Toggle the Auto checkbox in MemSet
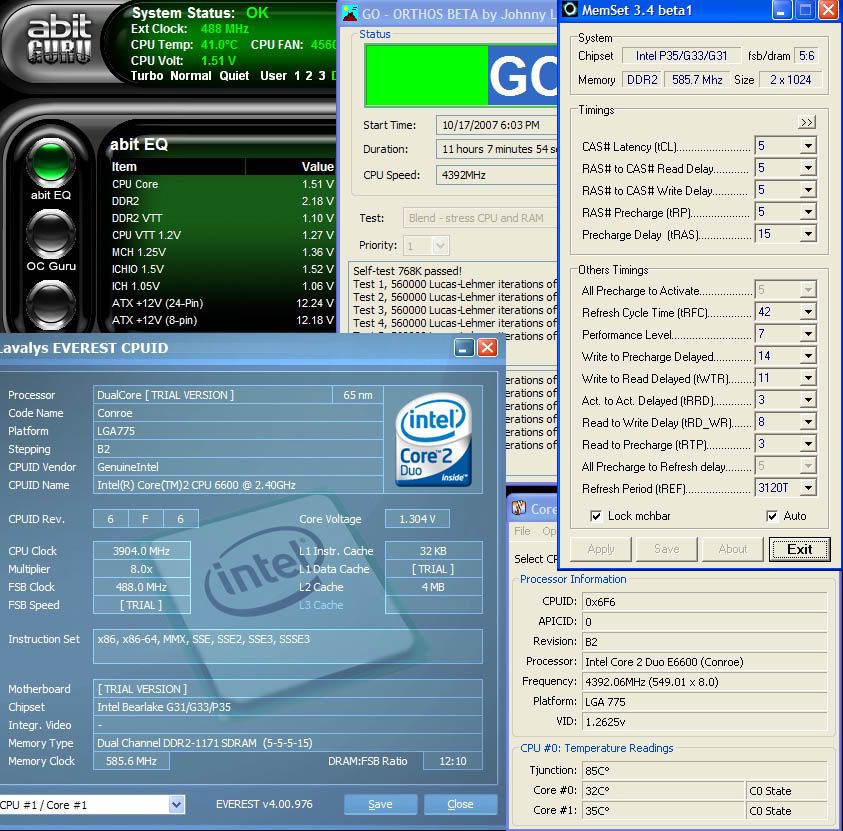 tap(772, 517)
